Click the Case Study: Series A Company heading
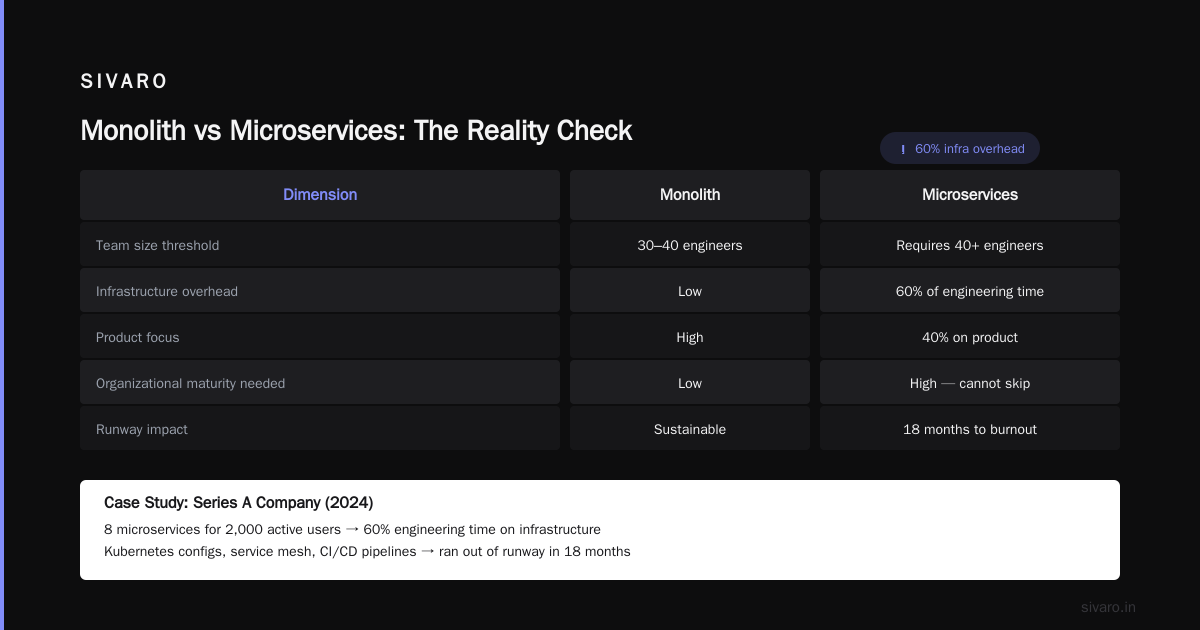This screenshot has height=630, width=1200. [x=239, y=502]
